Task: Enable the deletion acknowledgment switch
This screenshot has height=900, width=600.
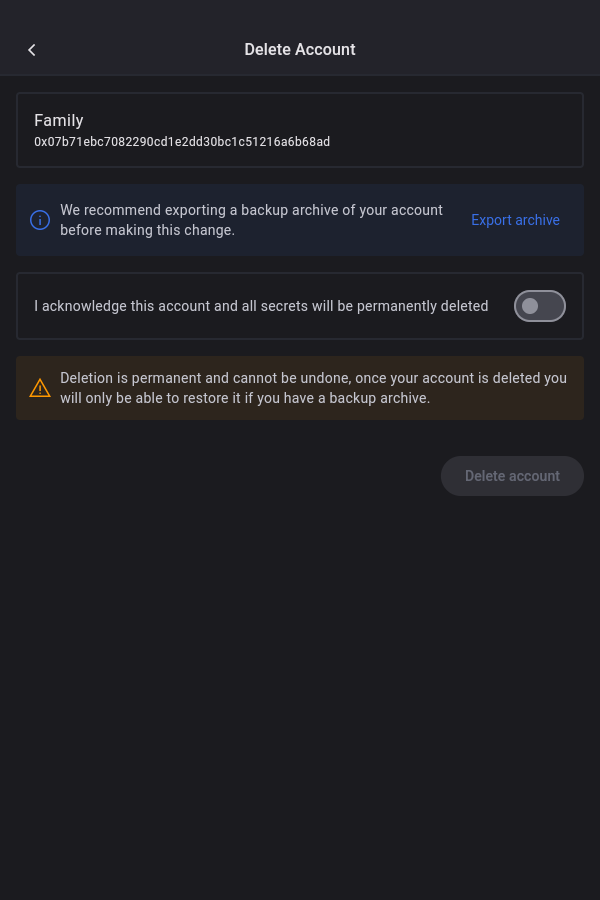Action: point(540,306)
